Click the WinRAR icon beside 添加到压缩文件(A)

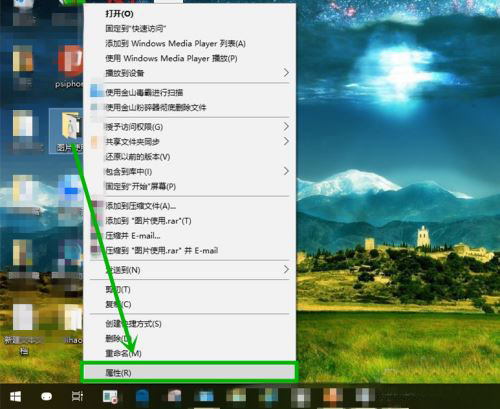click(97, 206)
